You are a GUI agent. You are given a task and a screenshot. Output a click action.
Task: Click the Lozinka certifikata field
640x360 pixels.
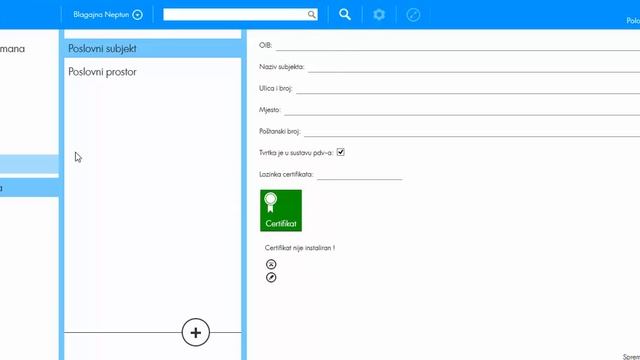(360, 174)
